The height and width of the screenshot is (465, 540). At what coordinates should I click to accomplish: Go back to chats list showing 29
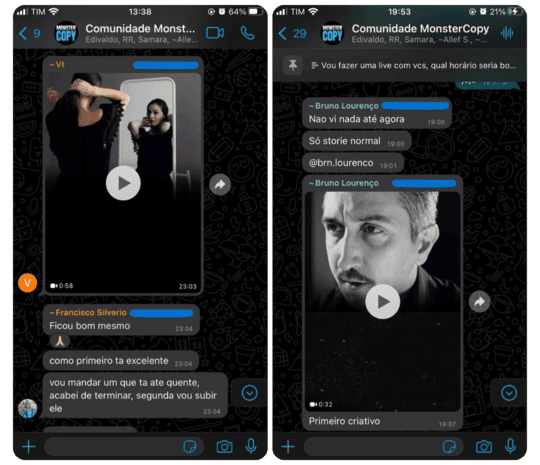pyautogui.click(x=292, y=33)
